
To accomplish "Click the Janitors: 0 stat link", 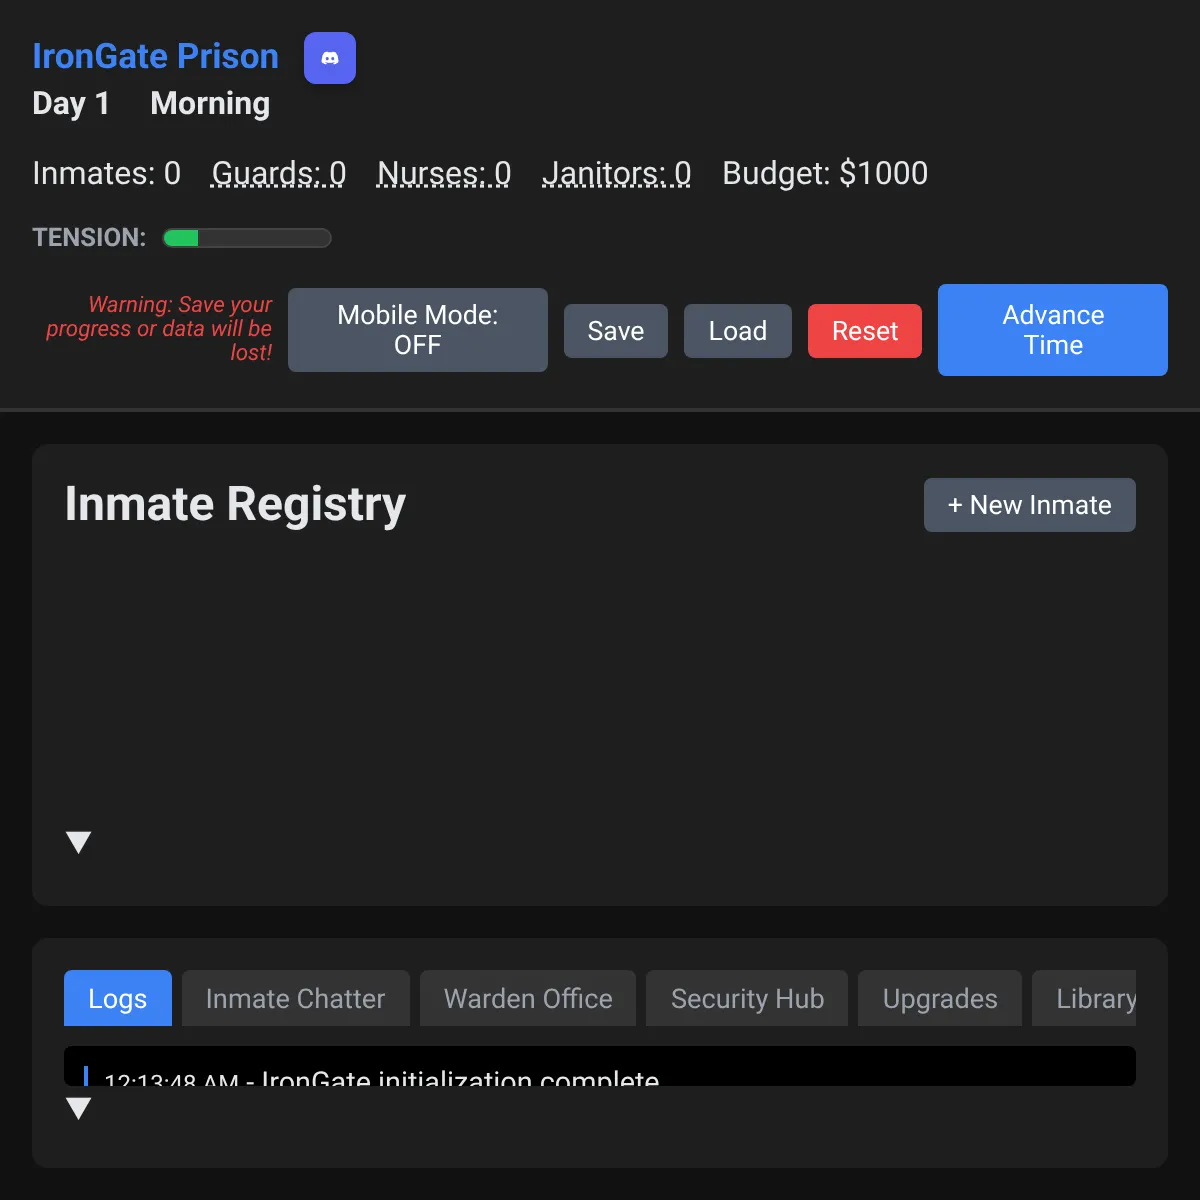I will coord(616,173).
